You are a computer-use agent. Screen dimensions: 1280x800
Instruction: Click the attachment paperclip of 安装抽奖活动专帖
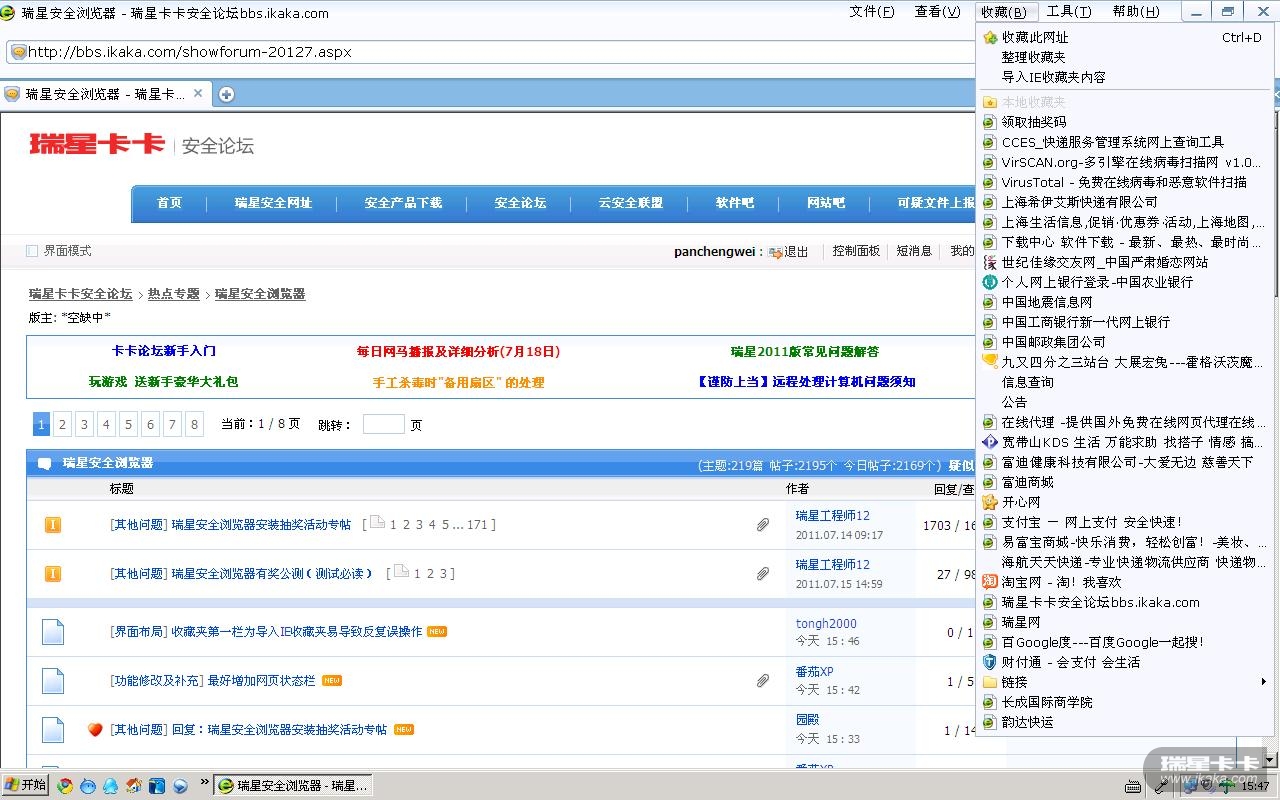(763, 524)
